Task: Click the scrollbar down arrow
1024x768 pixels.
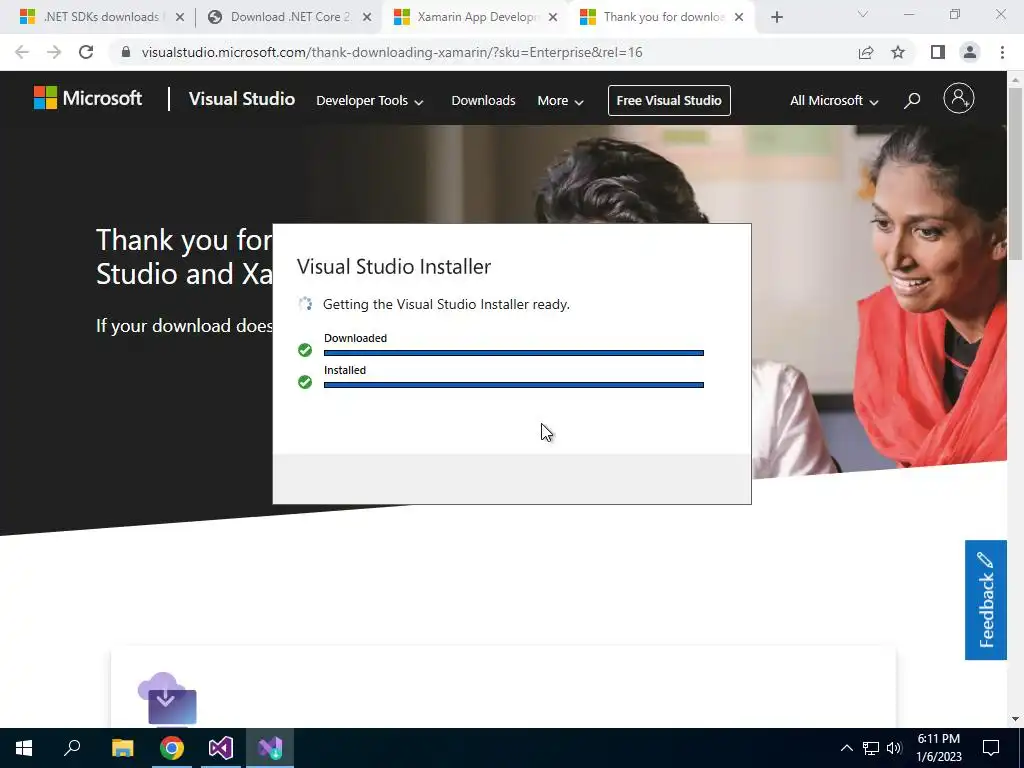Action: point(1016,719)
